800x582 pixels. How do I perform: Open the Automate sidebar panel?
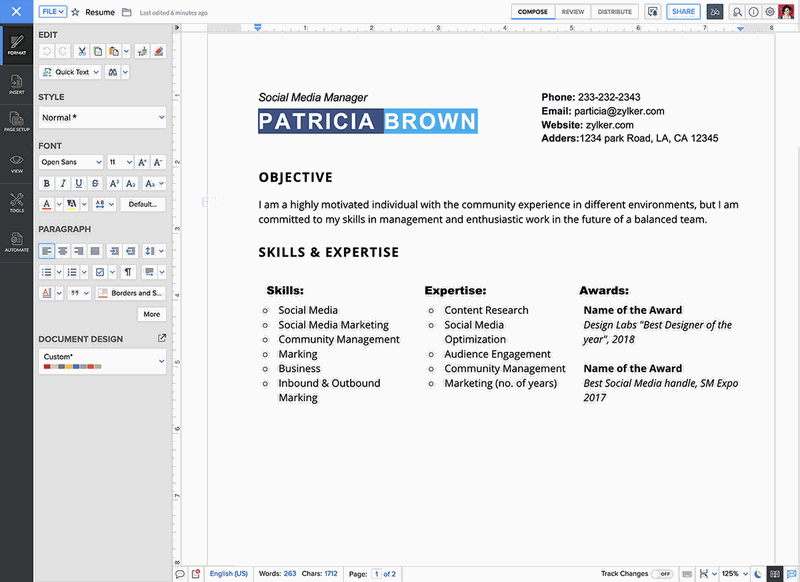click(17, 242)
